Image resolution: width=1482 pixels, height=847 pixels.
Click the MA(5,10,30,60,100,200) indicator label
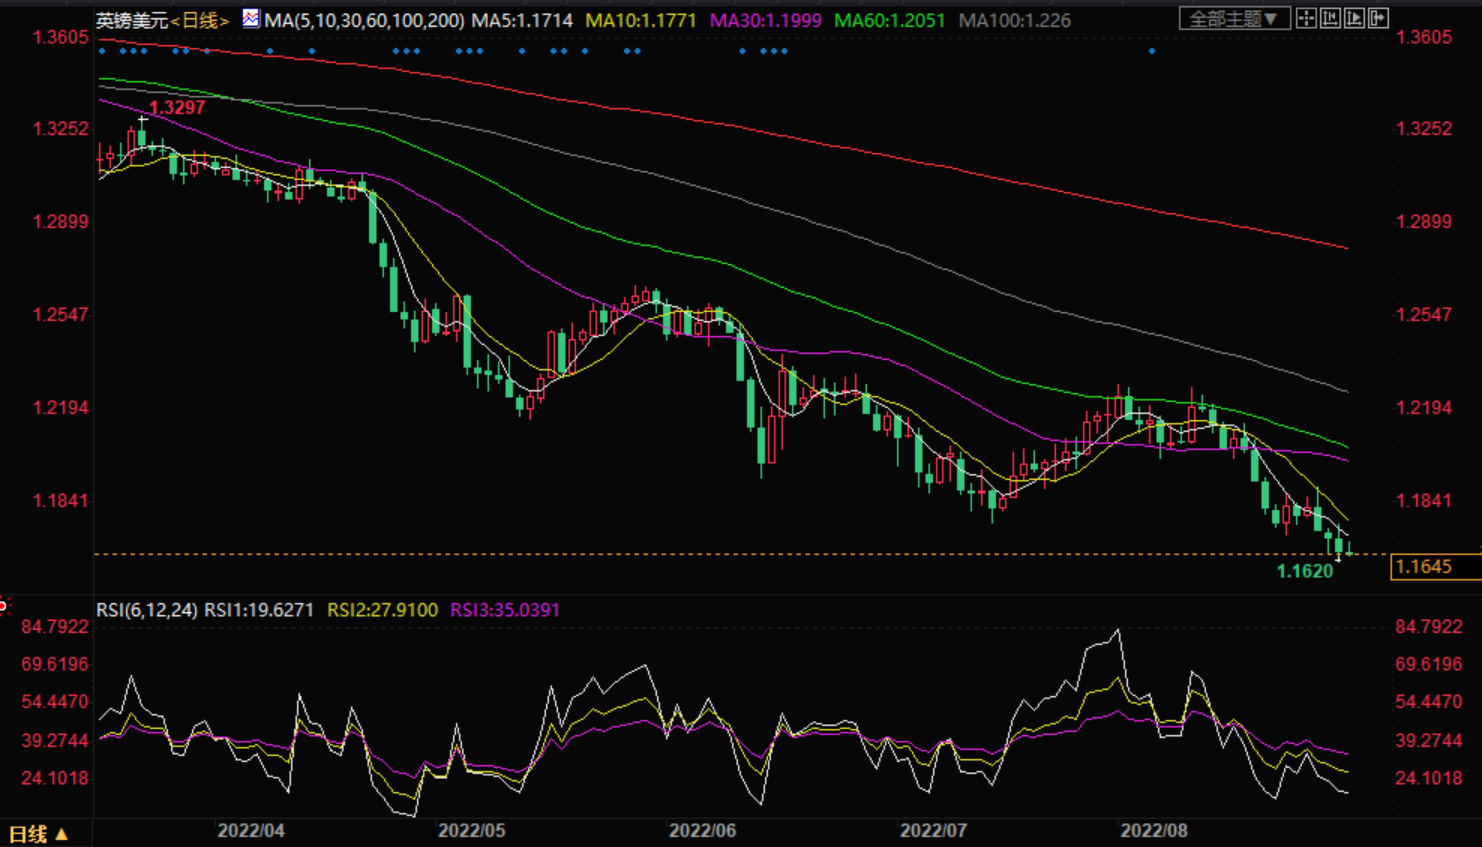click(364, 20)
